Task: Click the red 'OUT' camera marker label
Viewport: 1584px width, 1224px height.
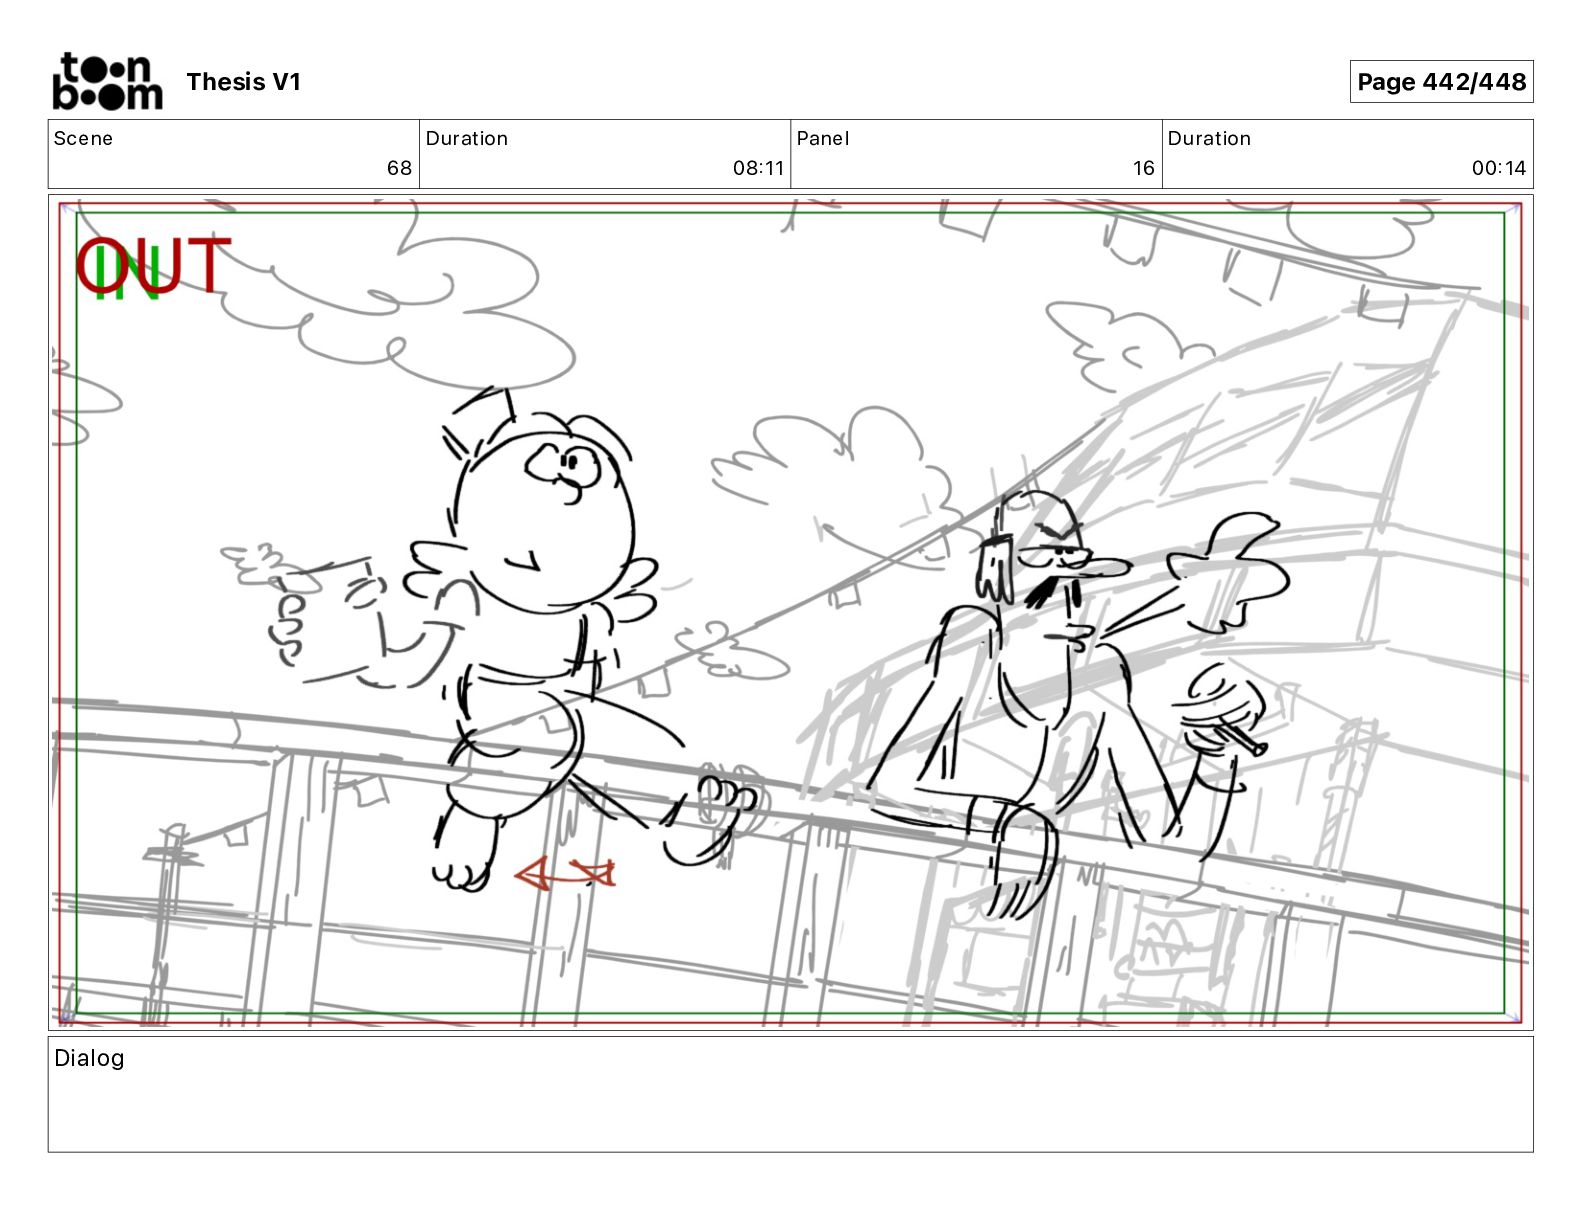Action: point(154,265)
